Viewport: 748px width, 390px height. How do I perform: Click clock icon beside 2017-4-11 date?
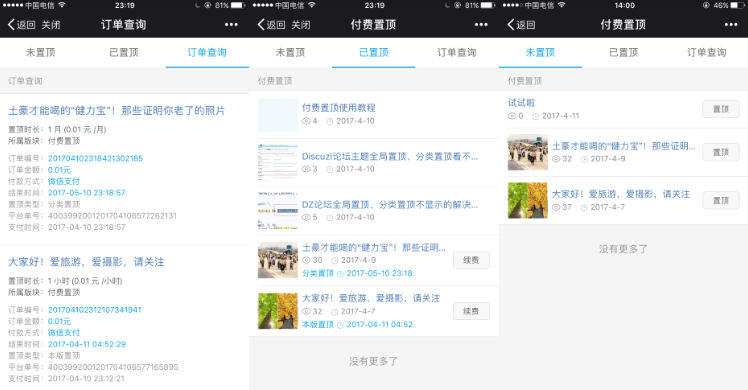536,116
